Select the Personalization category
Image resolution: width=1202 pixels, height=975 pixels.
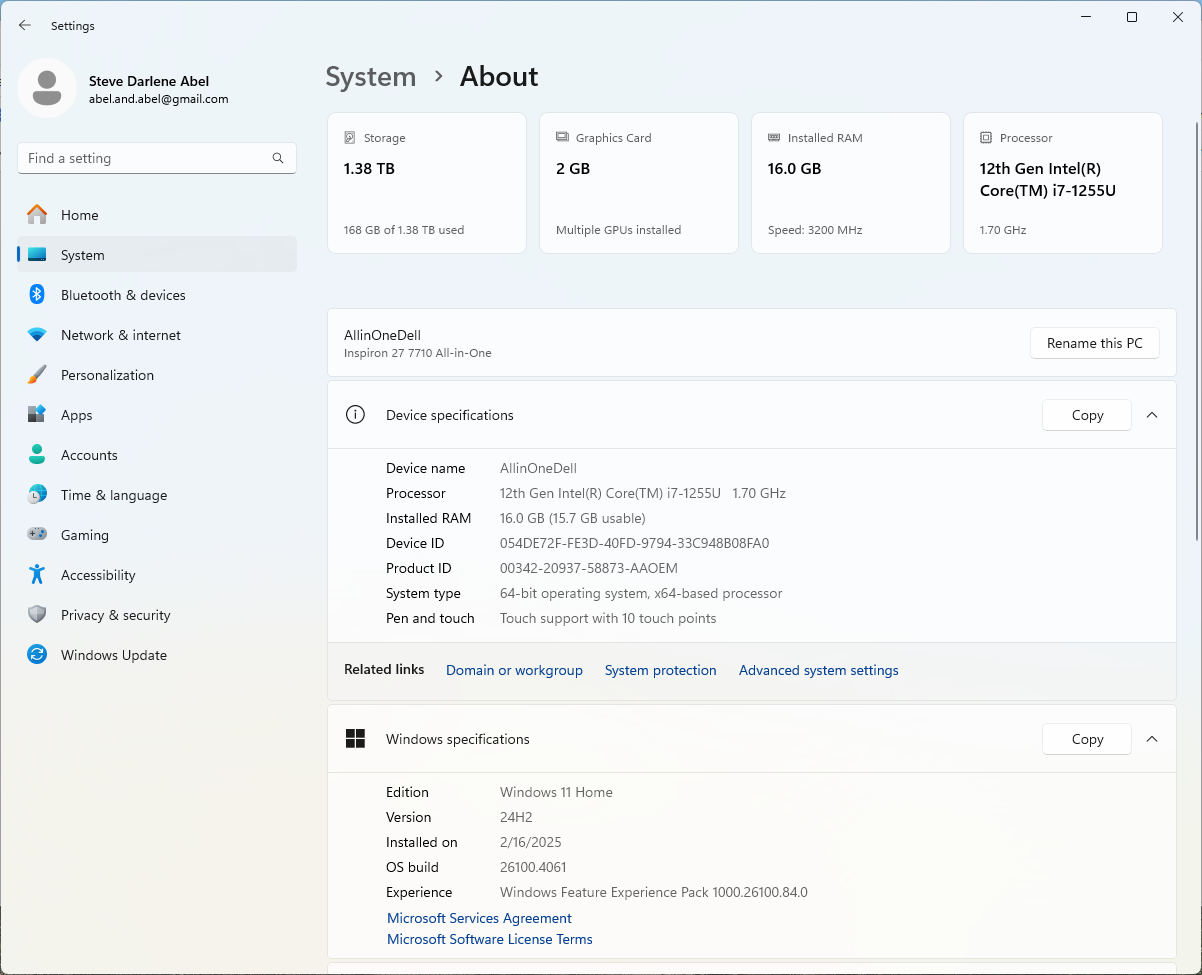coord(157,375)
